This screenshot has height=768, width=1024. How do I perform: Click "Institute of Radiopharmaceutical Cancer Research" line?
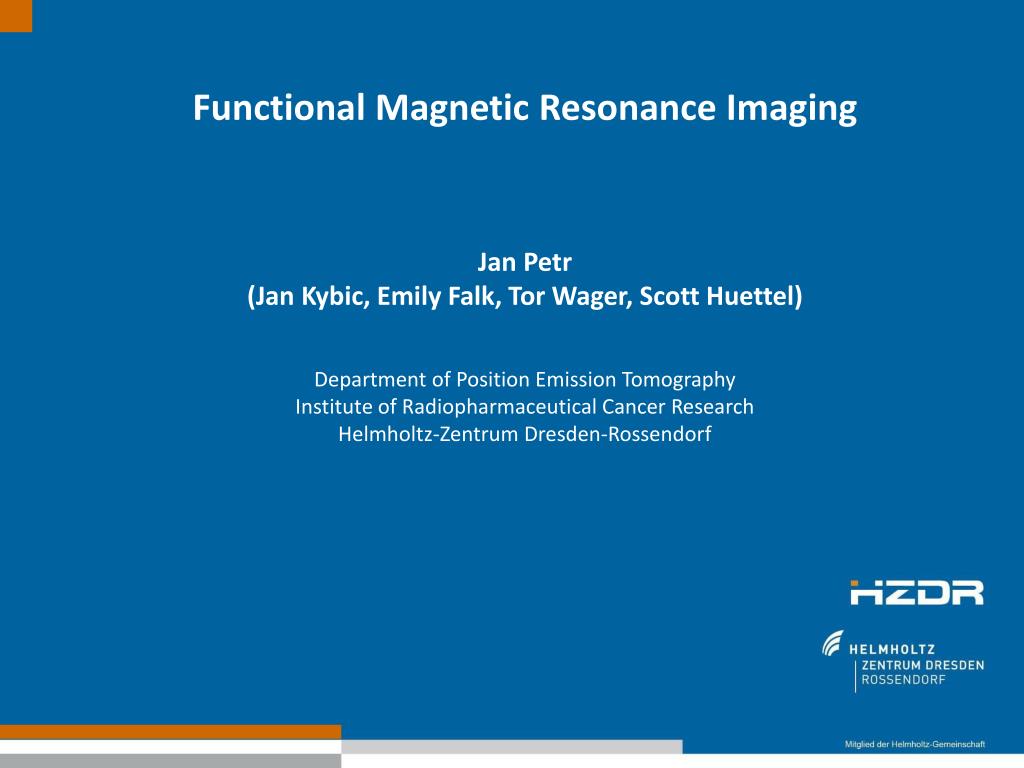tap(524, 407)
